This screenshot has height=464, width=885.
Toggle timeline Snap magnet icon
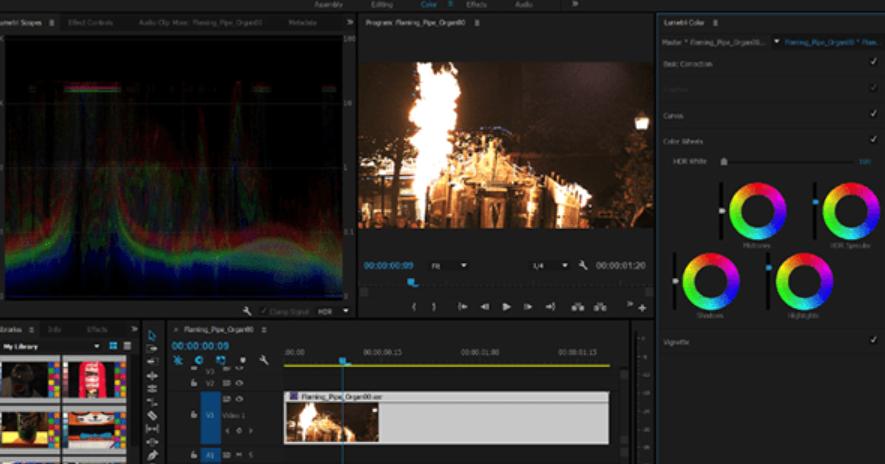[x=199, y=360]
